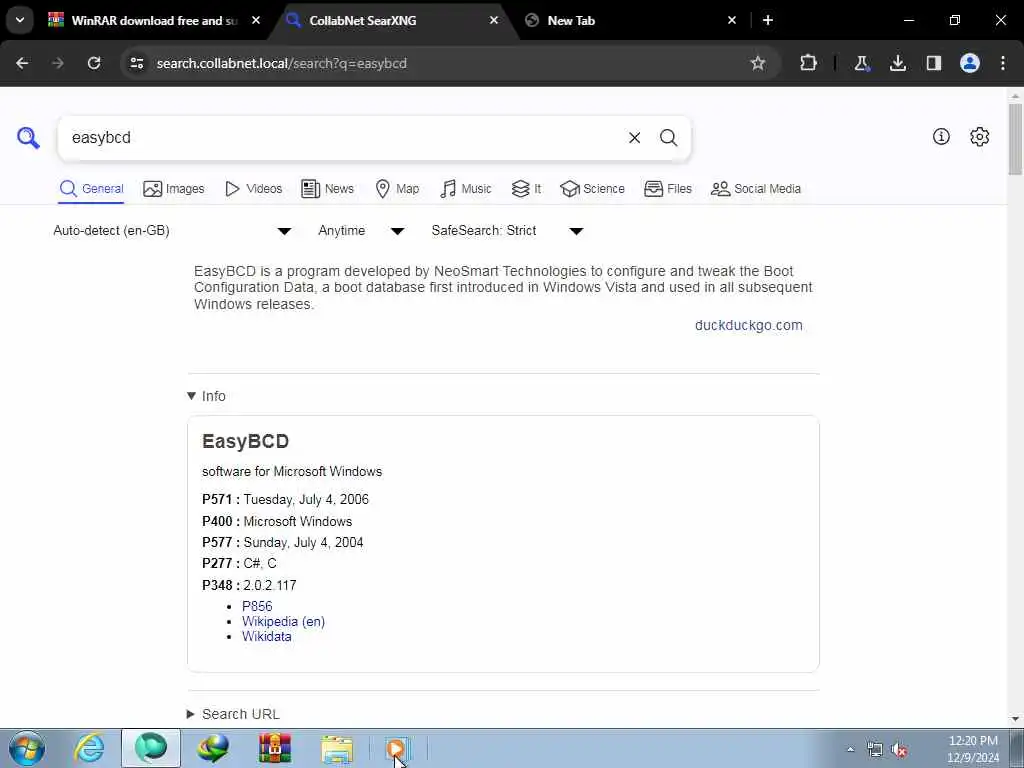Open the duckduckgo.com source link

(x=748, y=325)
